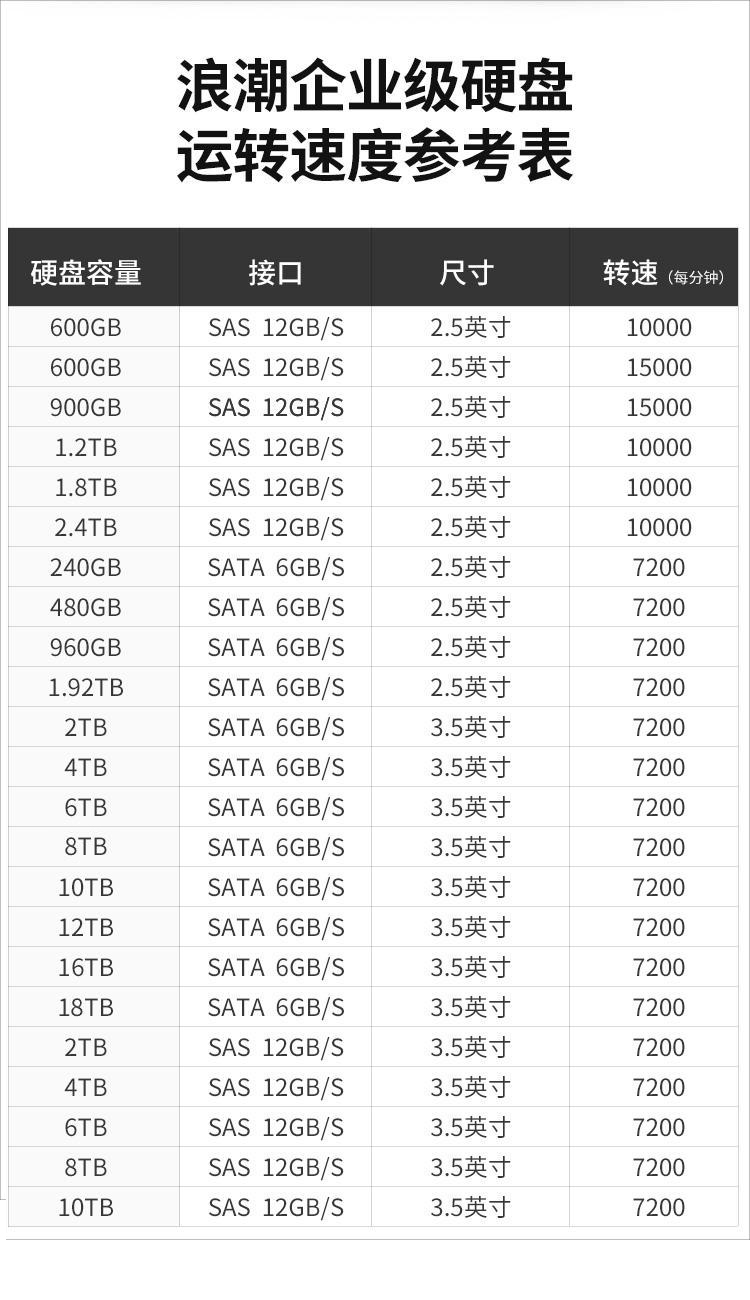This screenshot has height=1300, width=750.
Task: Click the 480GB capacity cell
Action: click(86, 607)
